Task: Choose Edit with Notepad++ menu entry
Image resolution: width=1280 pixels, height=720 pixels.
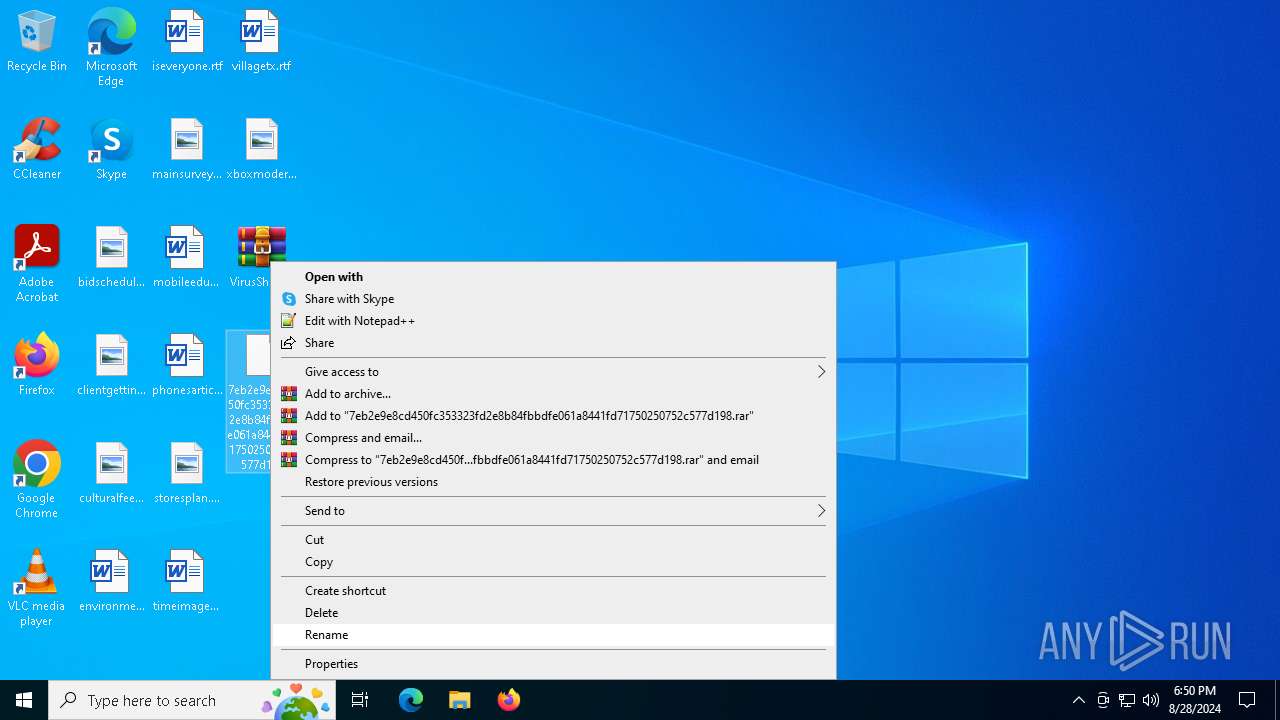Action: coord(553,321)
